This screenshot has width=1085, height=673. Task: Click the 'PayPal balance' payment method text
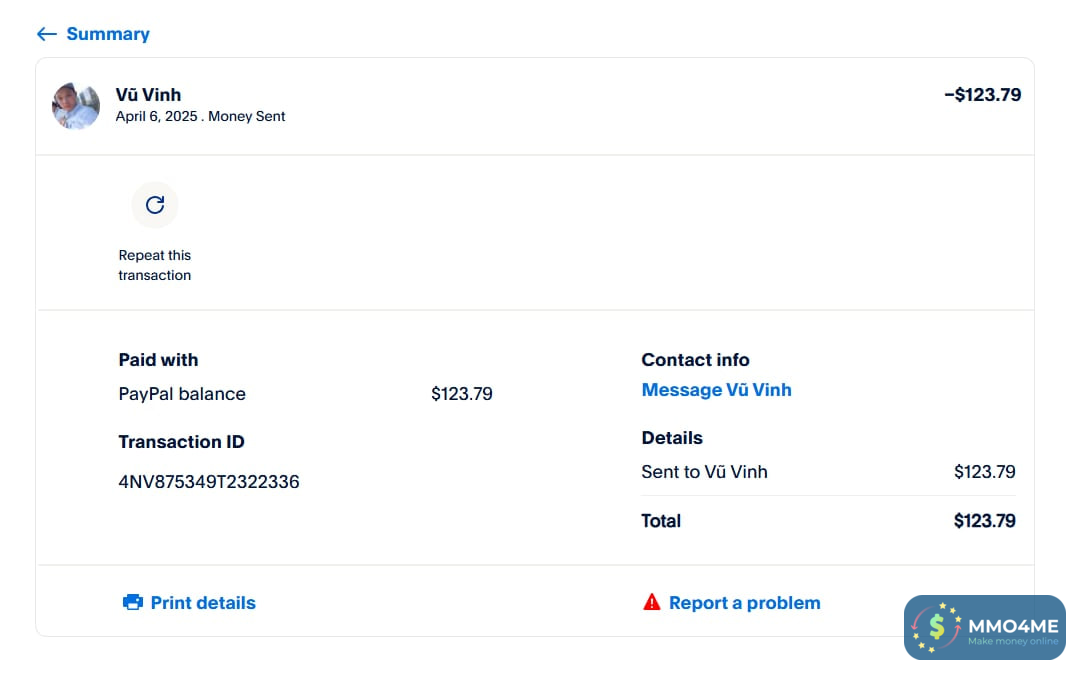pyautogui.click(x=182, y=394)
